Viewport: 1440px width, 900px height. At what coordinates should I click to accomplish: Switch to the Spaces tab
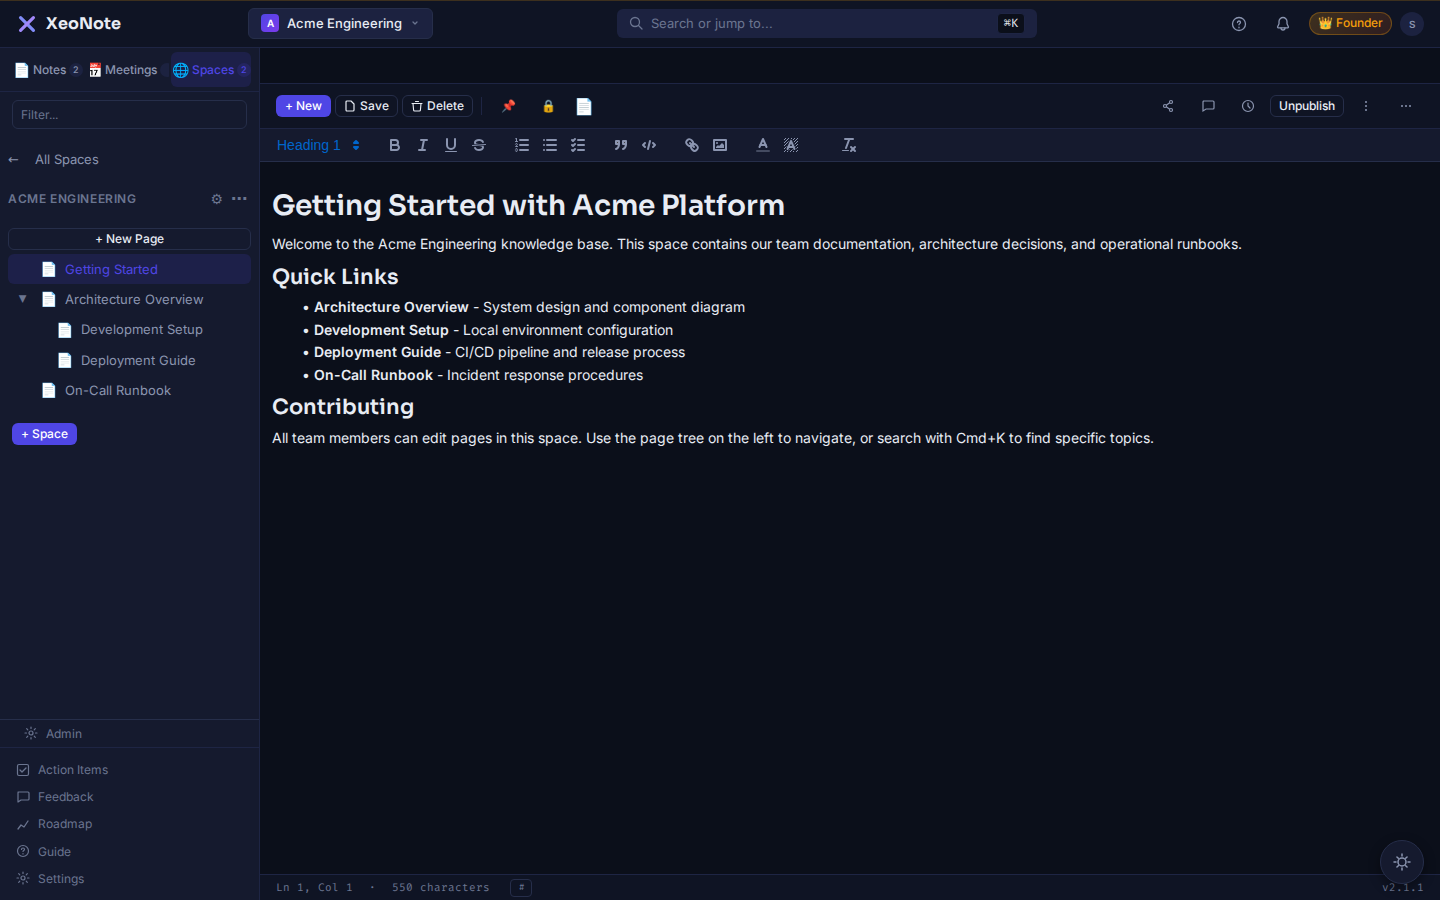(210, 70)
